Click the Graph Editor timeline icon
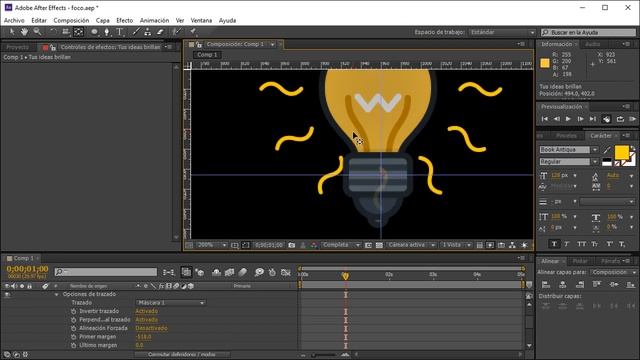The width and height of the screenshot is (640, 360). click(x=286, y=272)
